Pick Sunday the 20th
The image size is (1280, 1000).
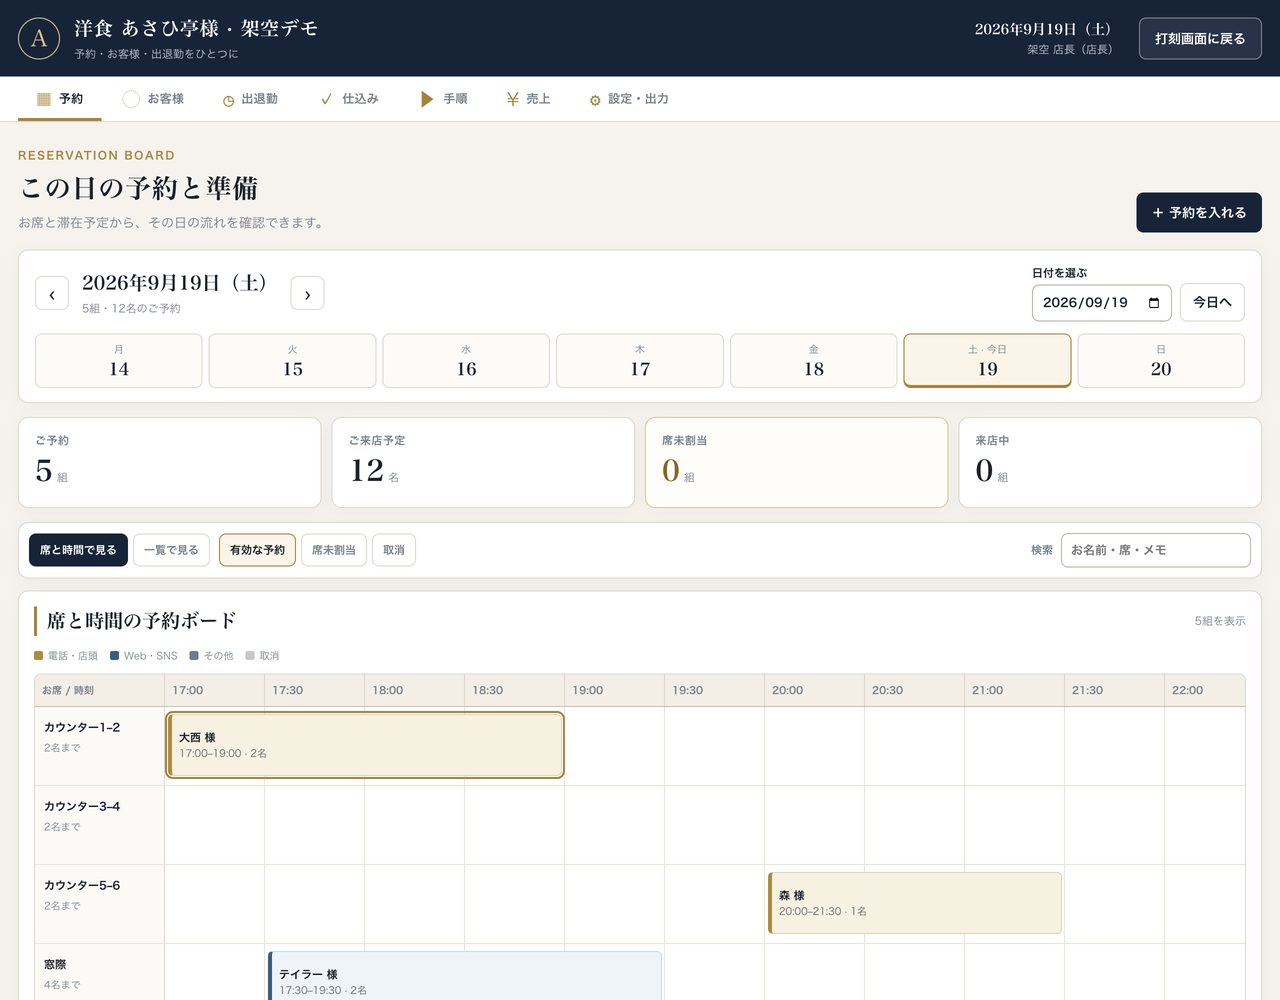1161,360
